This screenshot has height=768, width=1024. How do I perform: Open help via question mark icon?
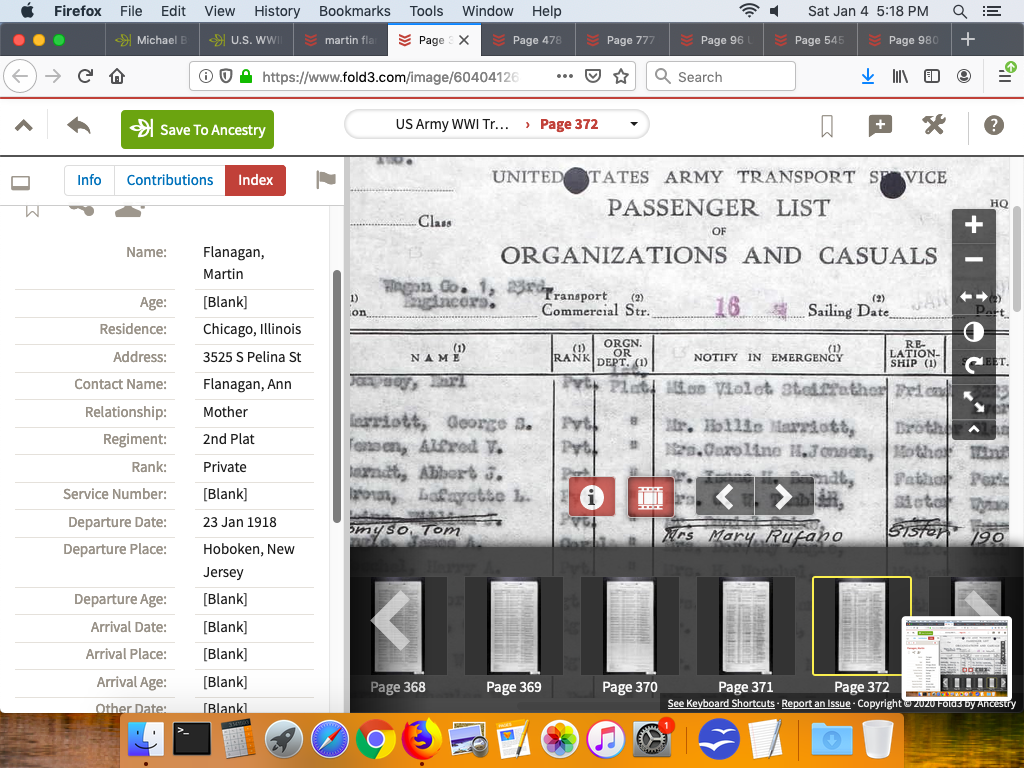(993, 126)
